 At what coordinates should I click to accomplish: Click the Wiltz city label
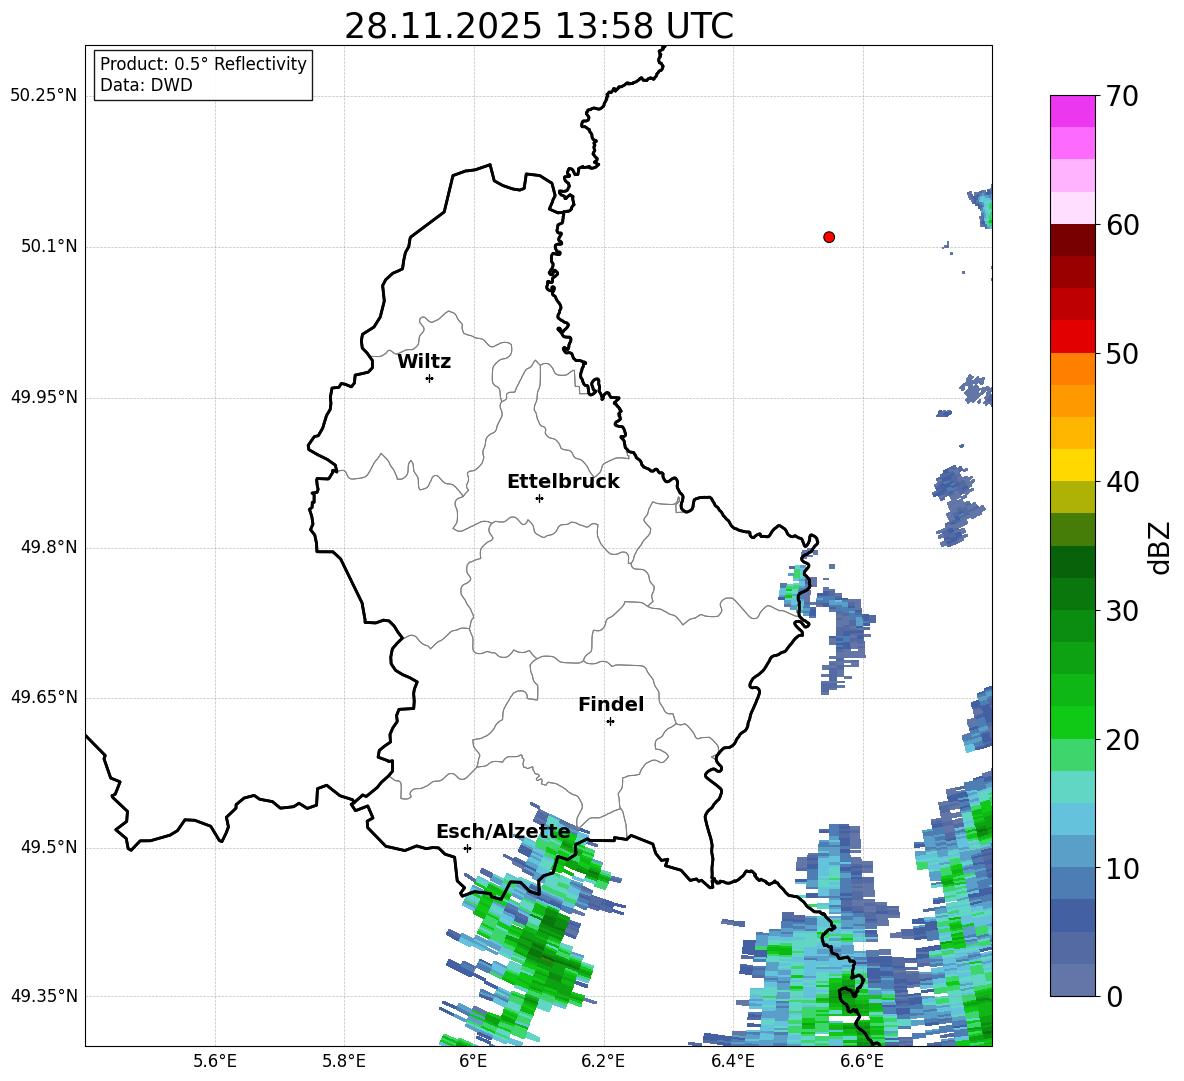[424, 362]
